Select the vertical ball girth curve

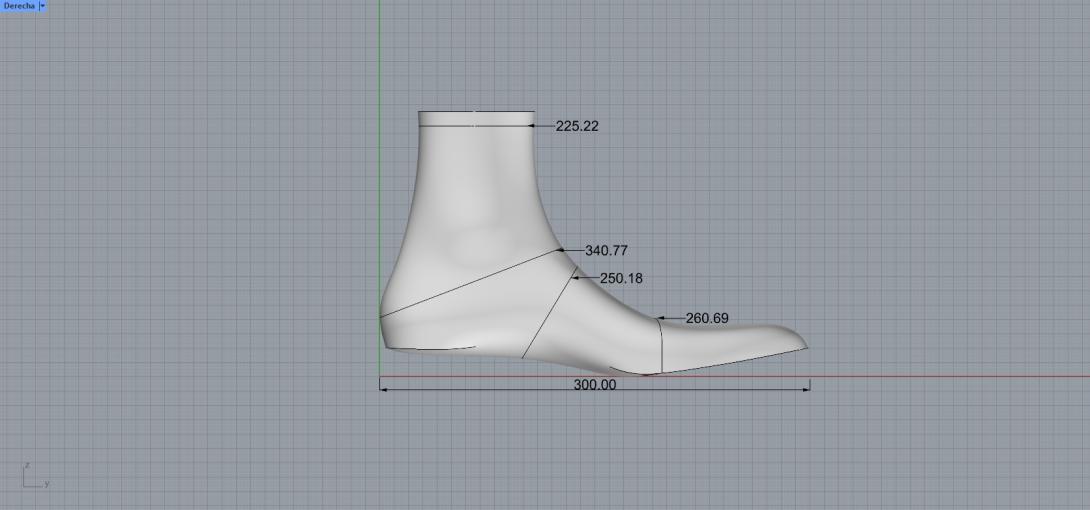pos(661,345)
